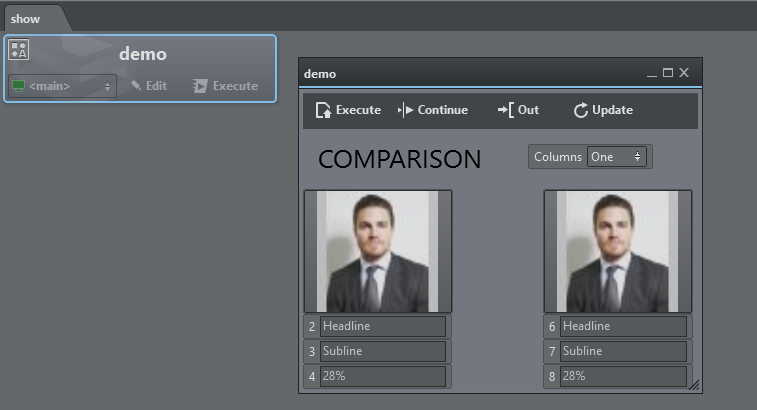Click the demo element title text
The width and height of the screenshot is (757, 410).
click(x=143, y=54)
